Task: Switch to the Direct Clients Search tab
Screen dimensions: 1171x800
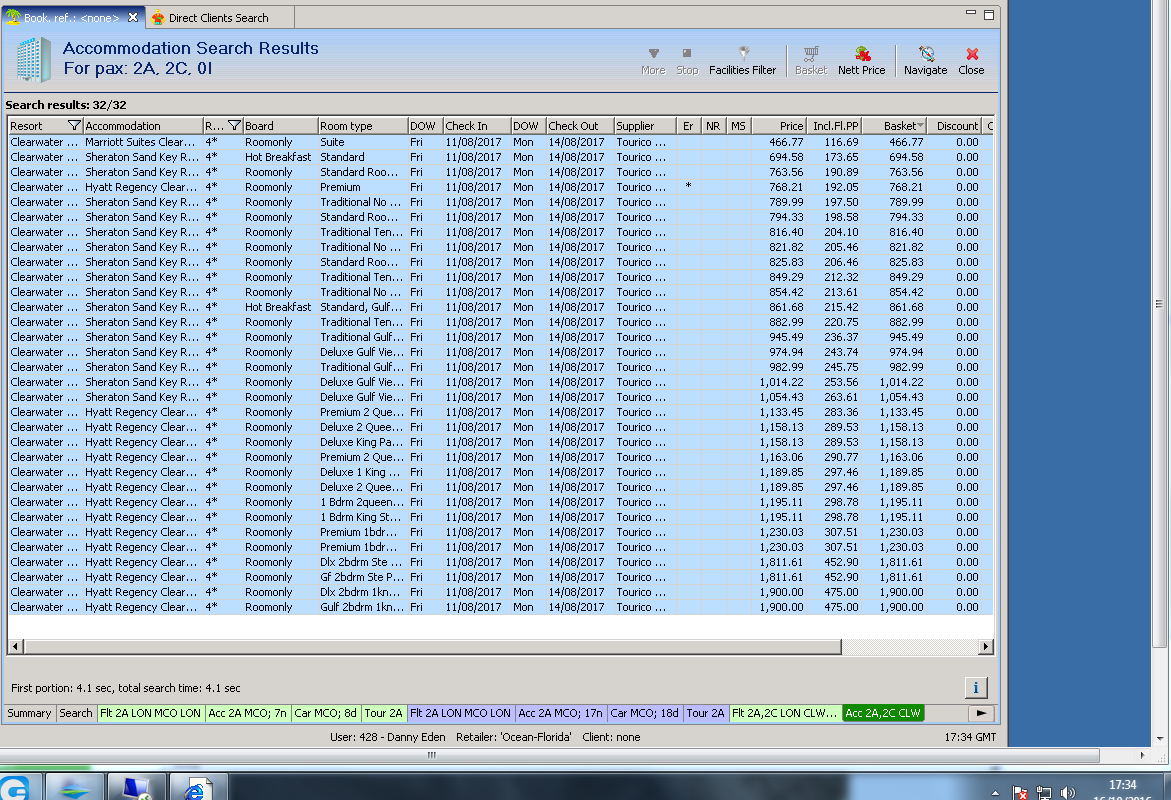Action: [x=218, y=18]
